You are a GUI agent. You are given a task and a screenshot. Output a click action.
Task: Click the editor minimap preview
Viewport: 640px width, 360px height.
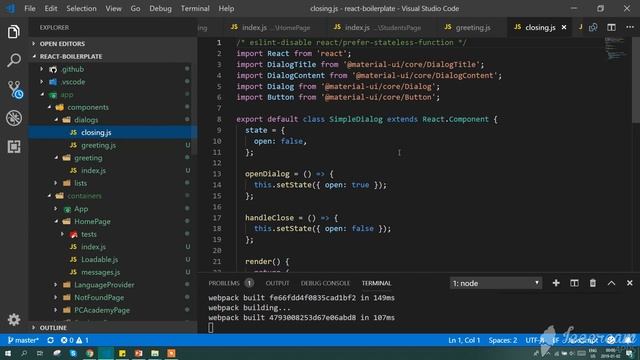point(616,49)
